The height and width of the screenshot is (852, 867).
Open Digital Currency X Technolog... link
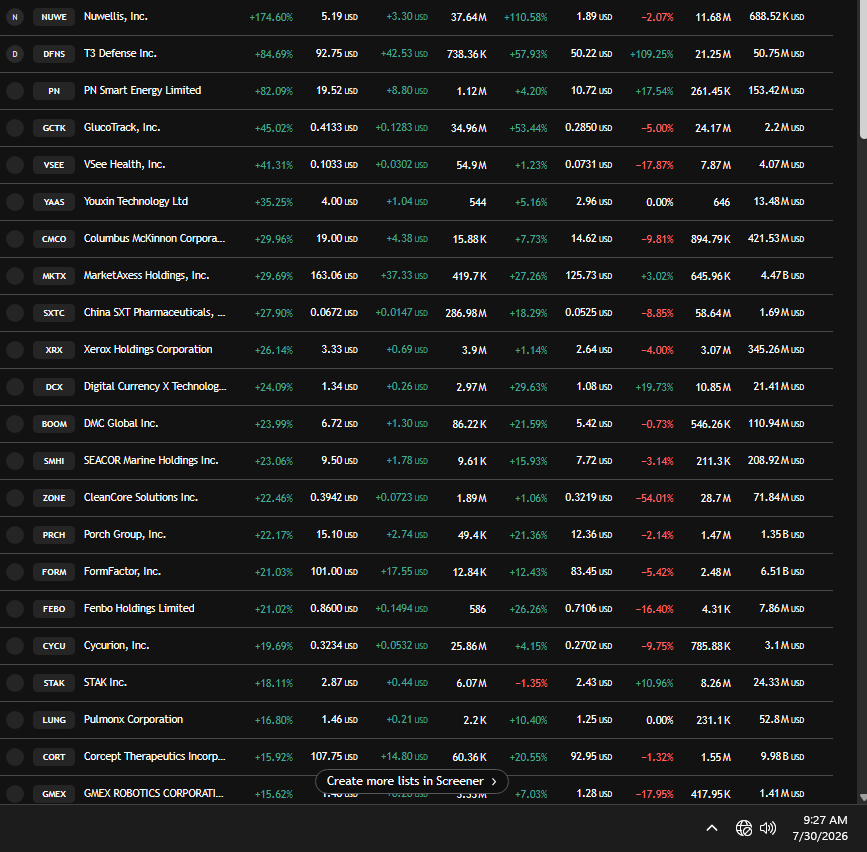point(155,386)
